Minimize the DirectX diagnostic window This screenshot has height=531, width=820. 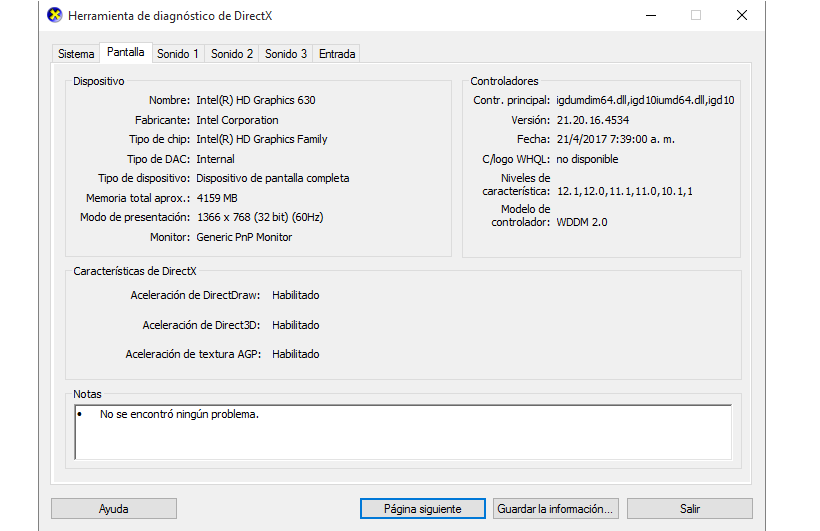(651, 15)
